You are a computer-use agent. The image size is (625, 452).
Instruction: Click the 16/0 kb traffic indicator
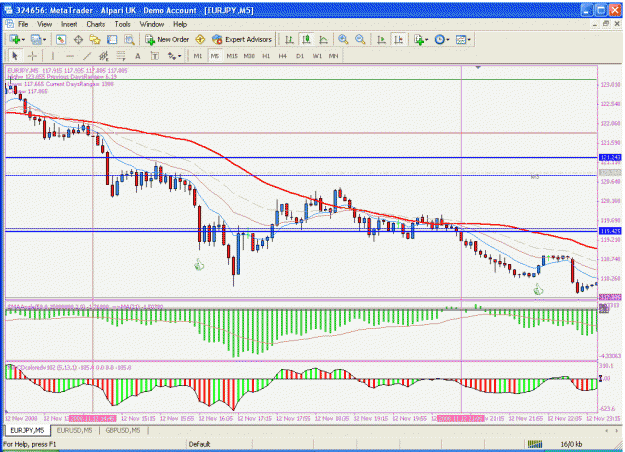pos(571,444)
